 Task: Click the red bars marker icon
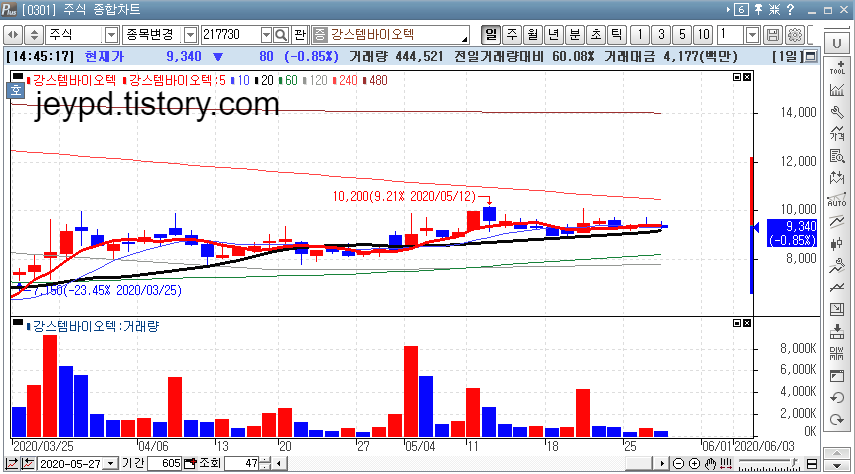[x=726, y=464]
